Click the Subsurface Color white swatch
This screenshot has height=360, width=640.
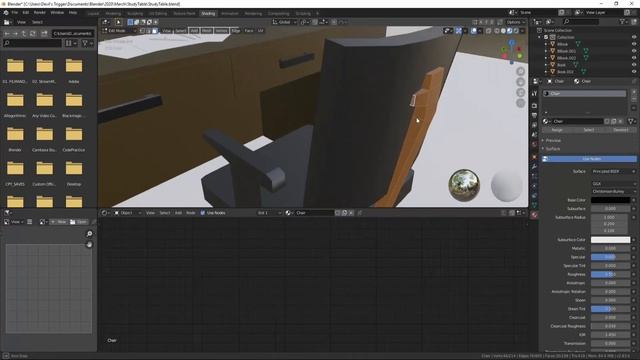tap(610, 240)
